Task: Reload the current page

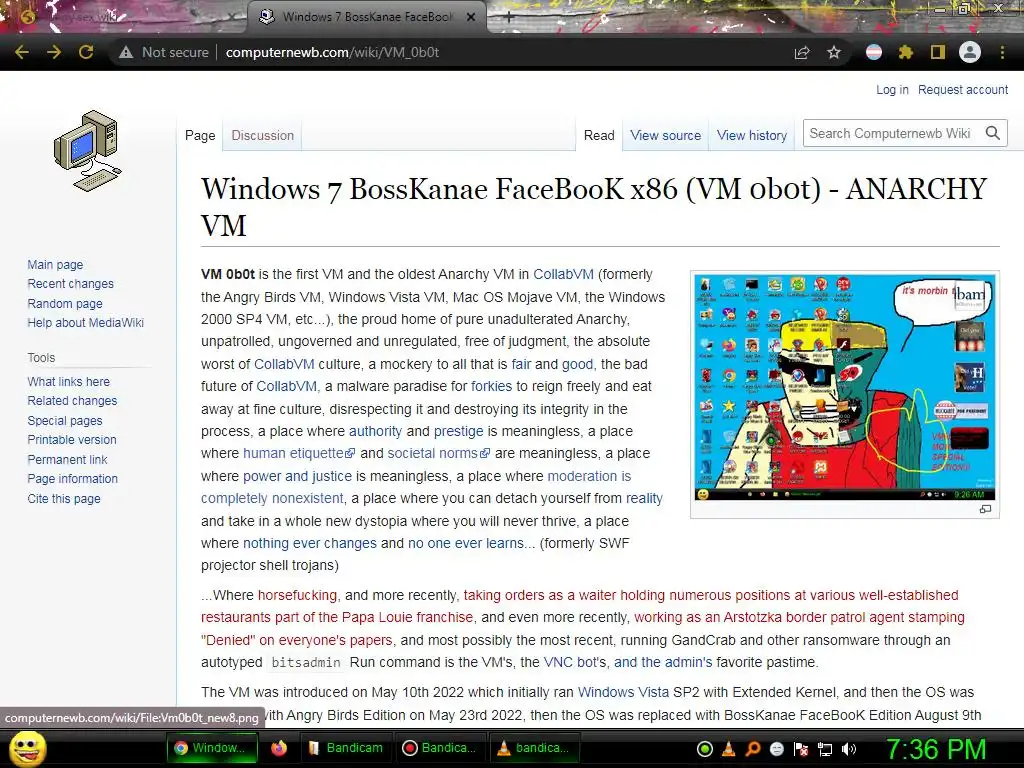Action: tap(86, 52)
